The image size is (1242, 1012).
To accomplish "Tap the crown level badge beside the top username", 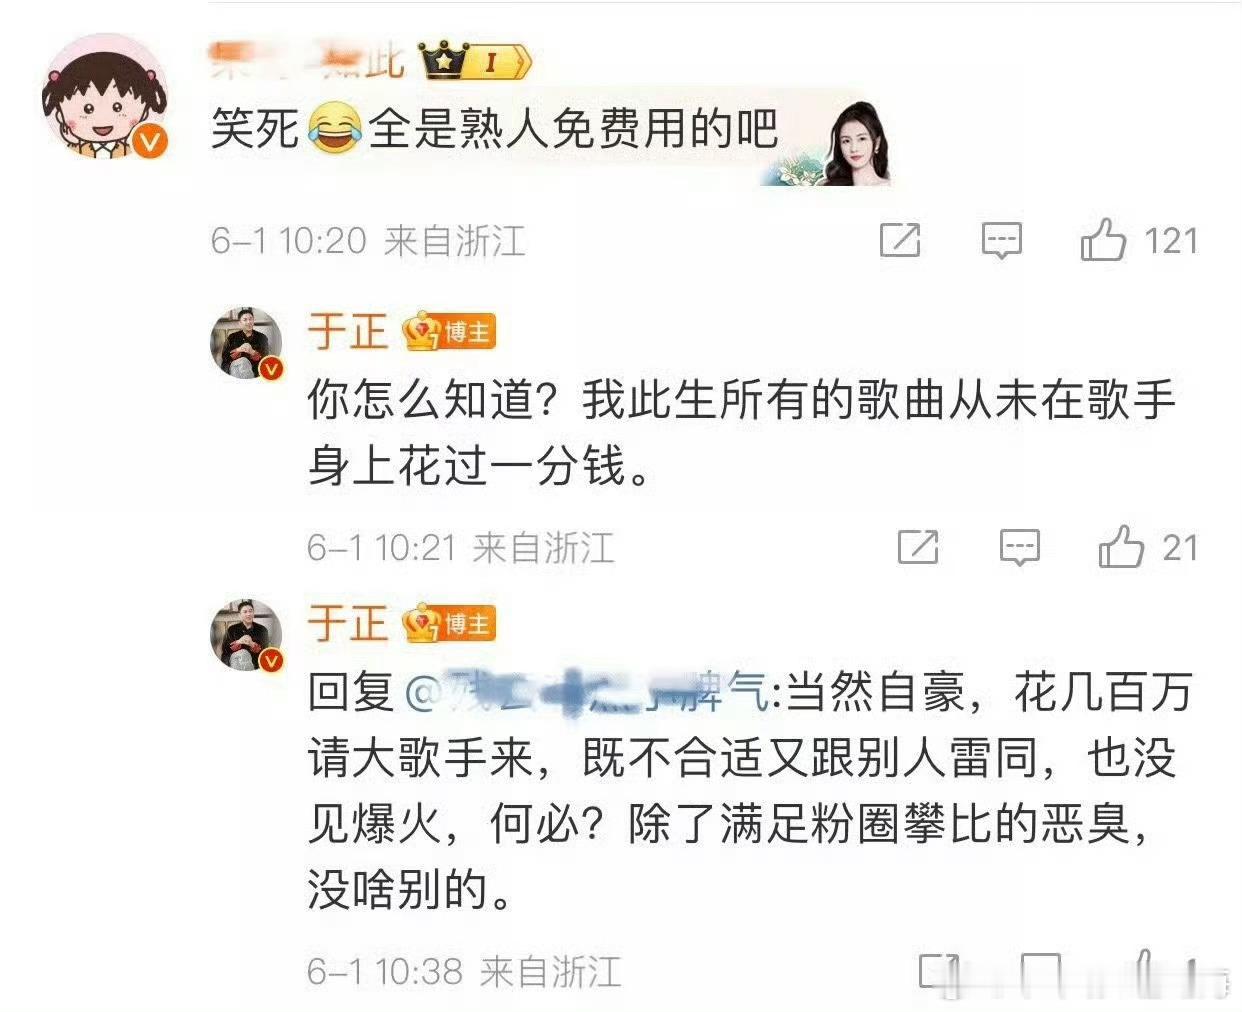I will coord(476,62).
